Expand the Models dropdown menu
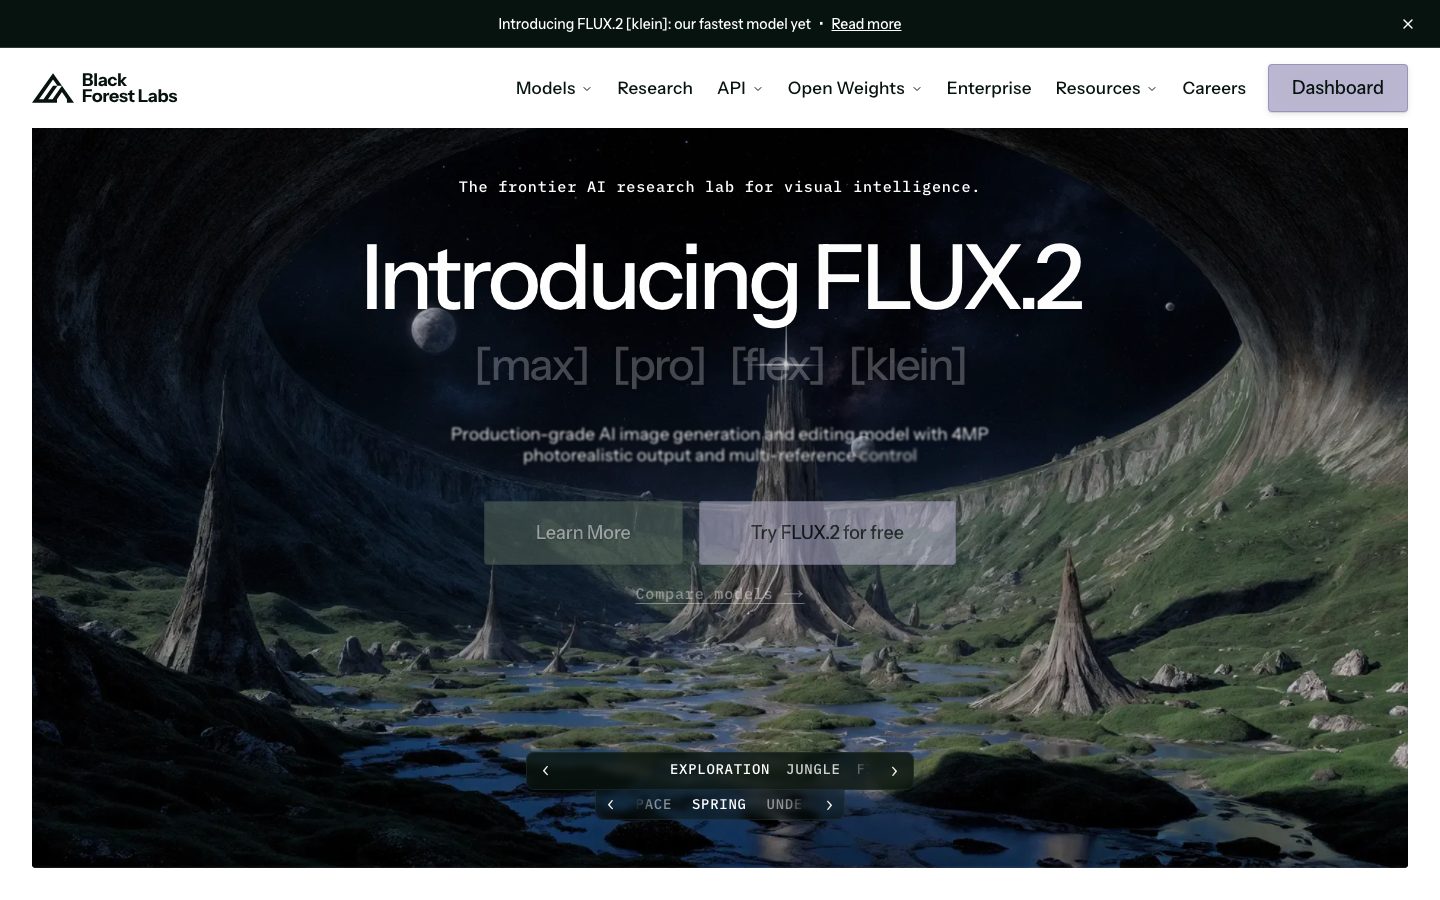1440x900 pixels. click(x=554, y=88)
